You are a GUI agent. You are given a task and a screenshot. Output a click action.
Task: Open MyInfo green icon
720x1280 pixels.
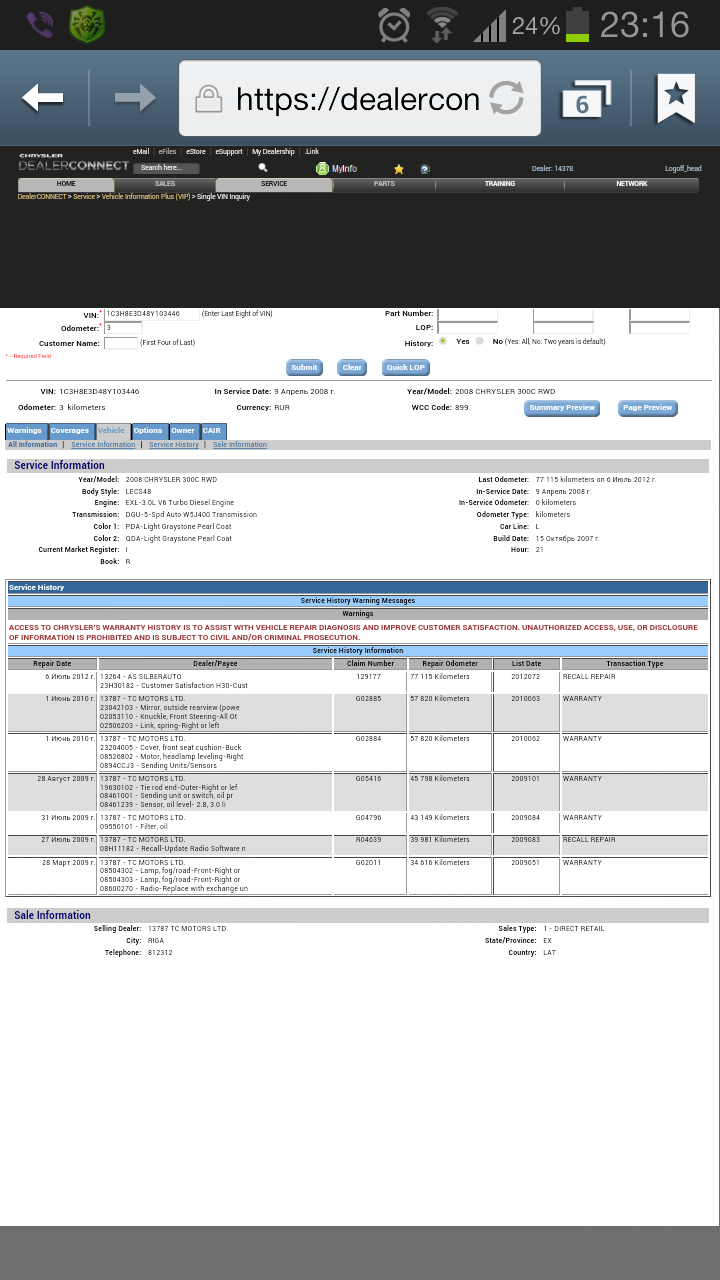coord(322,168)
